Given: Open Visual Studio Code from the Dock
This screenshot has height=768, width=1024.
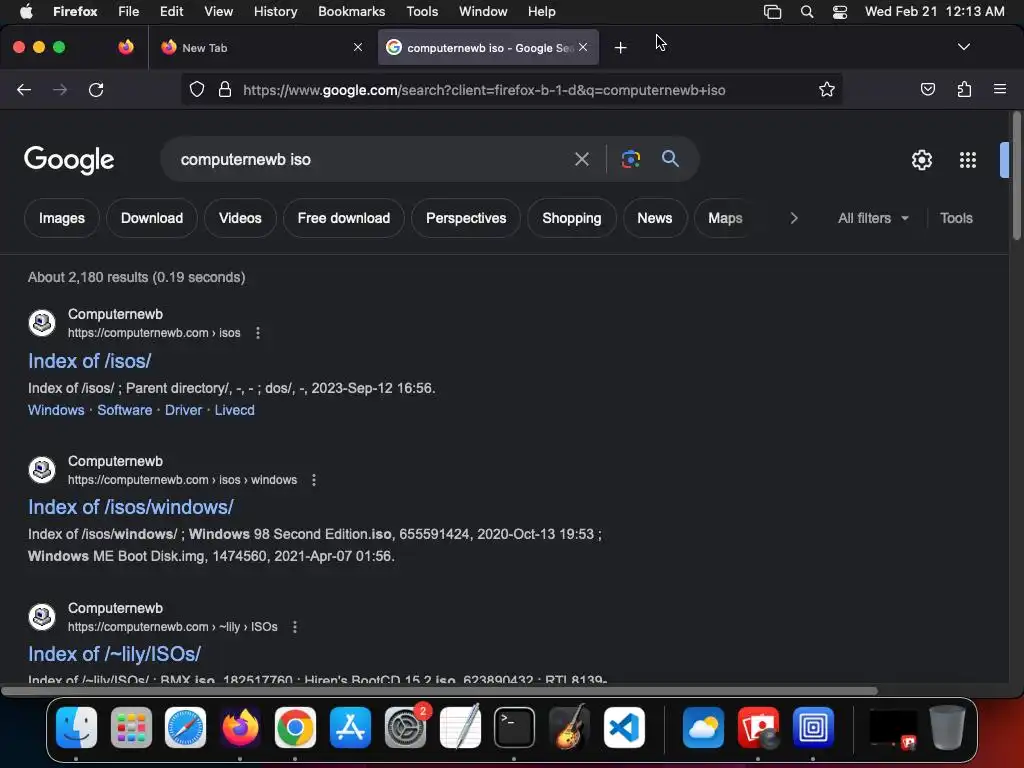Looking at the screenshot, I should coord(624,728).
